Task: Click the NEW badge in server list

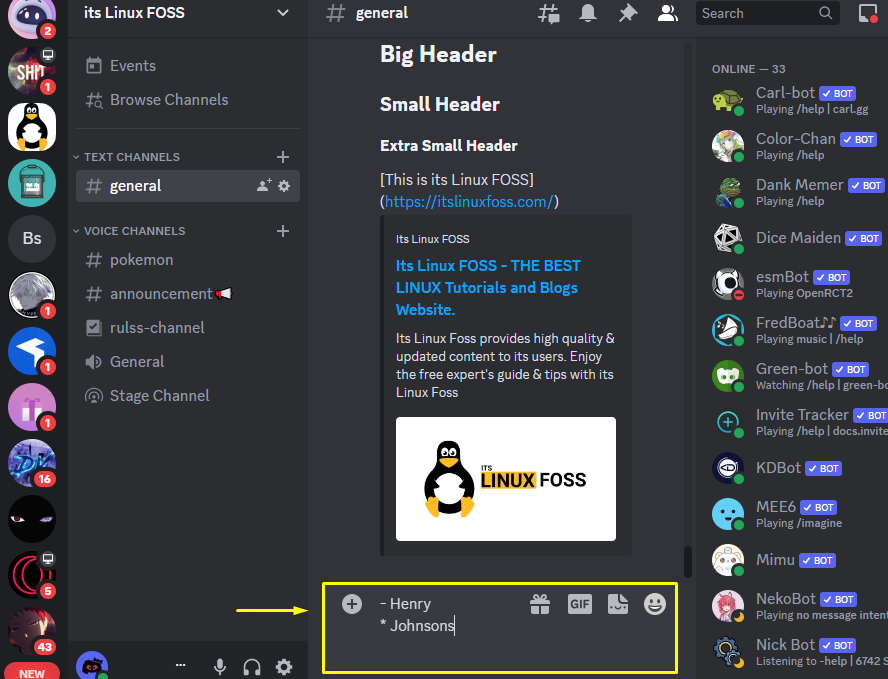Action: pyautogui.click(x=32, y=672)
